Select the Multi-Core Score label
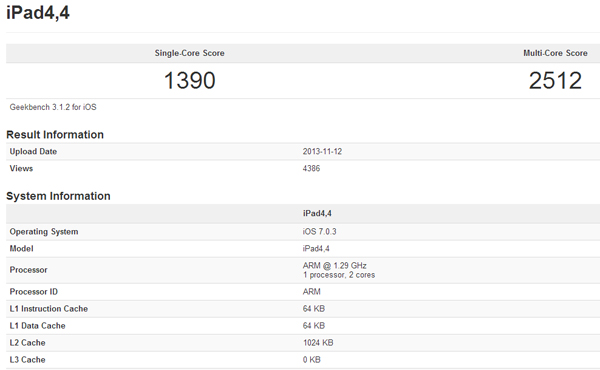This screenshot has height=370, width=600. [555, 53]
